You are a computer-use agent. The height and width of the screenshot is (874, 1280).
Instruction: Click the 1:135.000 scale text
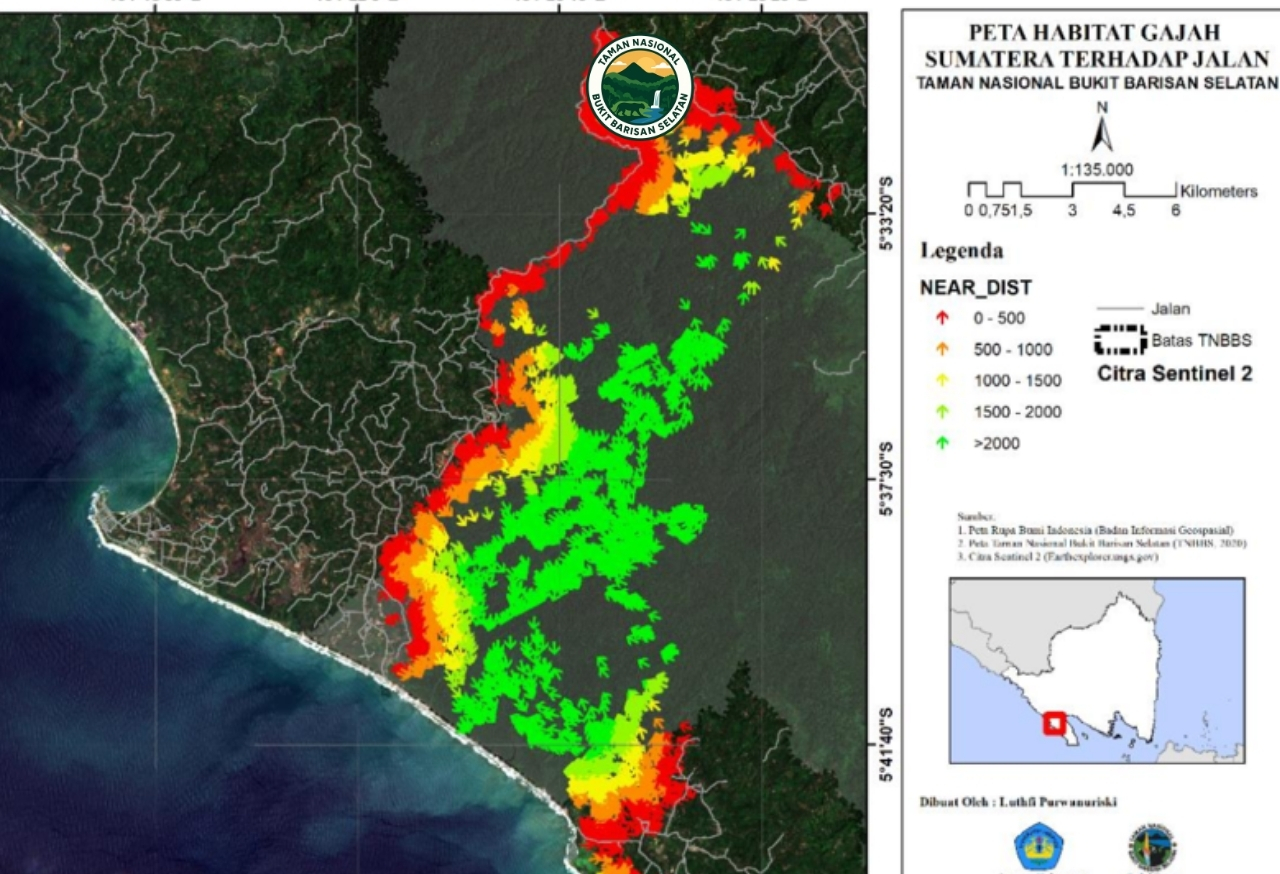point(1097,169)
